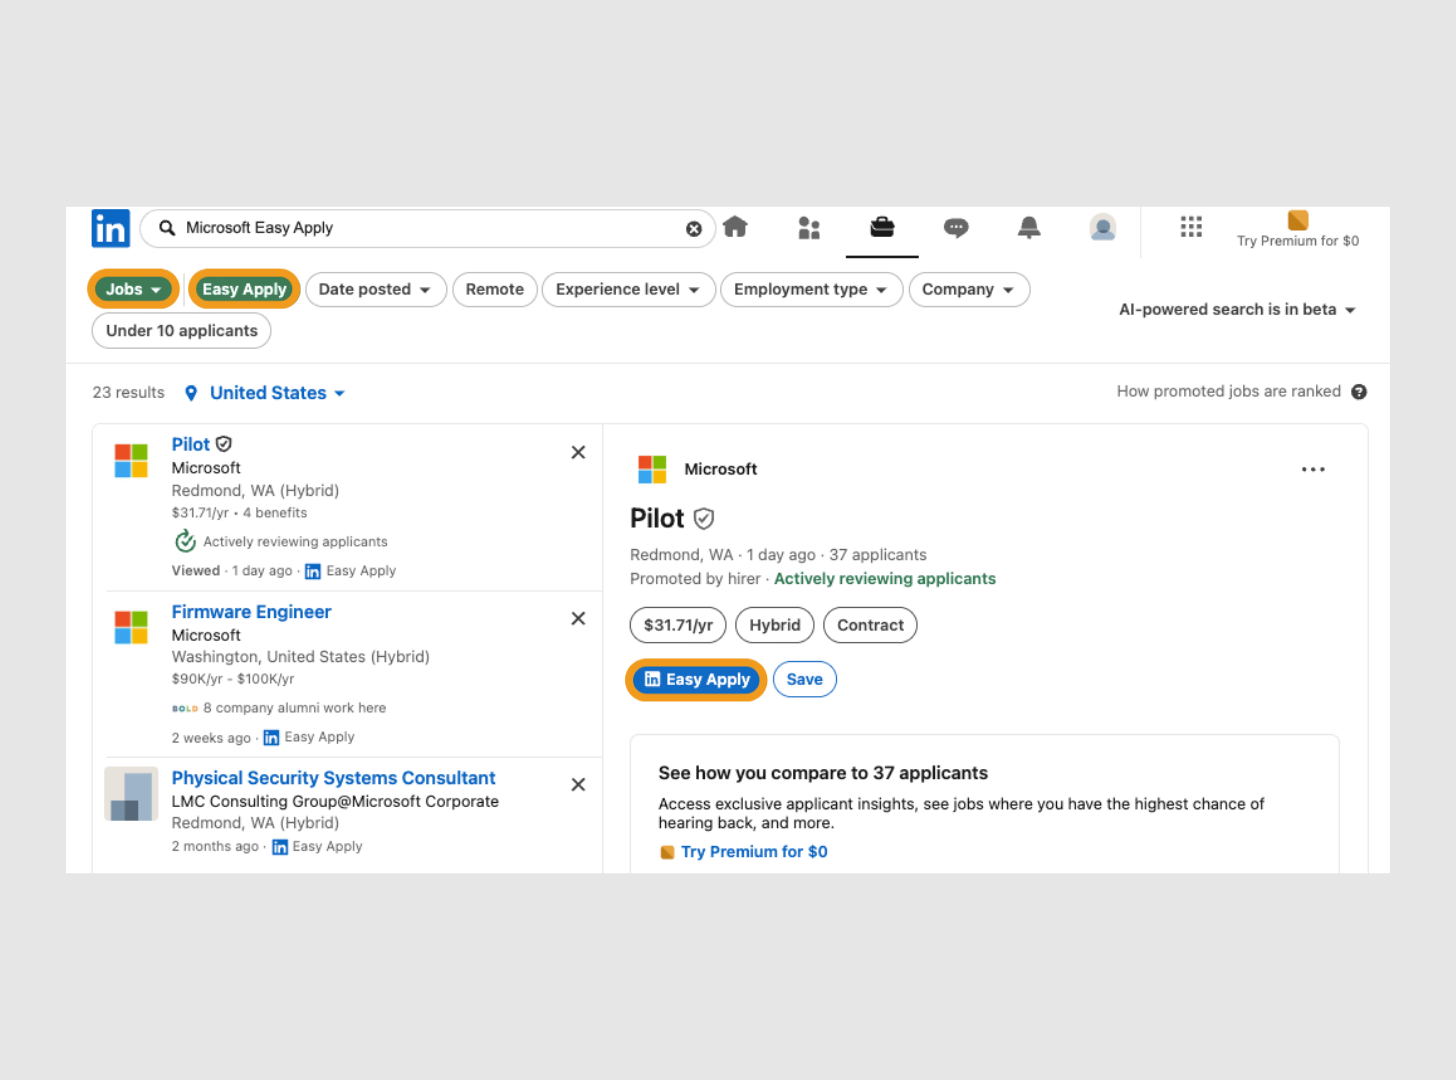The image size is (1456, 1080).
Task: Open Physical Security Systems Consultant link
Action: tap(333, 778)
